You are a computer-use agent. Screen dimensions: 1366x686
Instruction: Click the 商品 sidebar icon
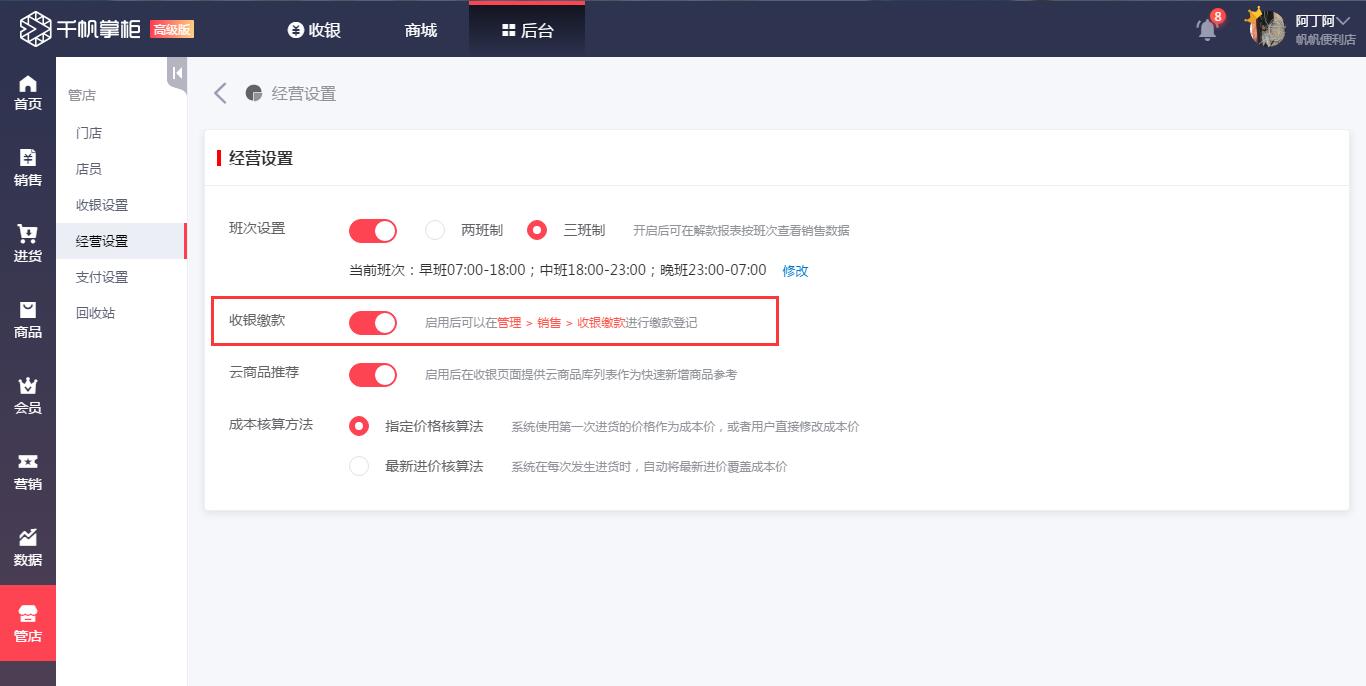pos(27,320)
